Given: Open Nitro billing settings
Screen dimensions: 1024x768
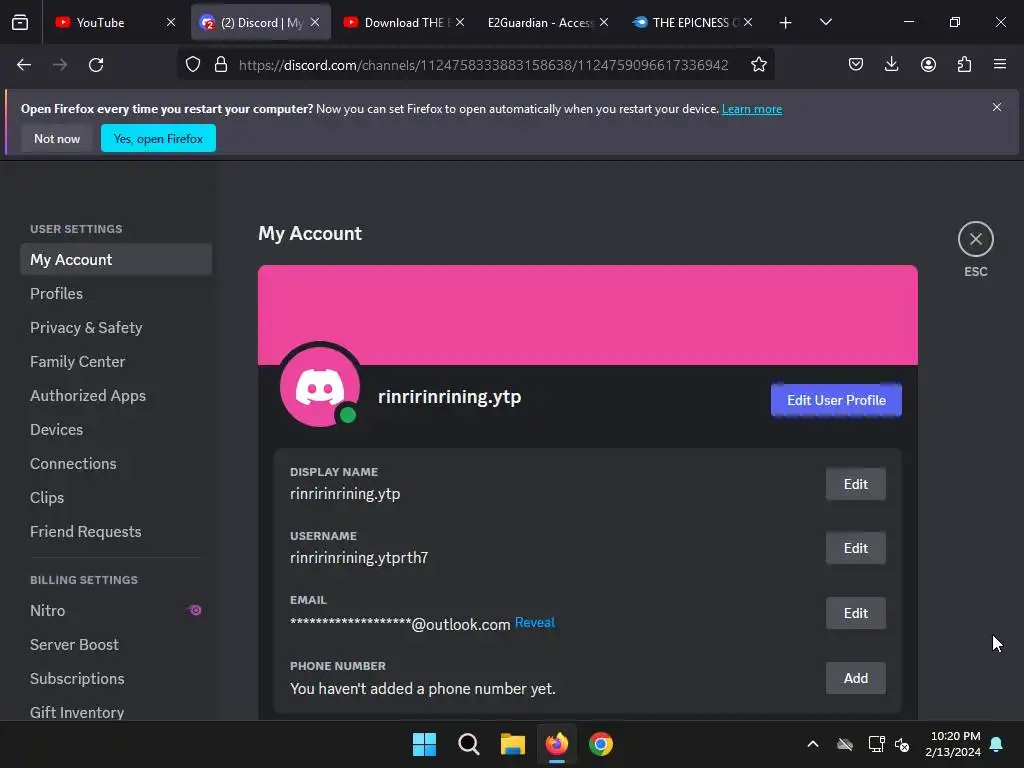Looking at the screenshot, I should (116, 611).
